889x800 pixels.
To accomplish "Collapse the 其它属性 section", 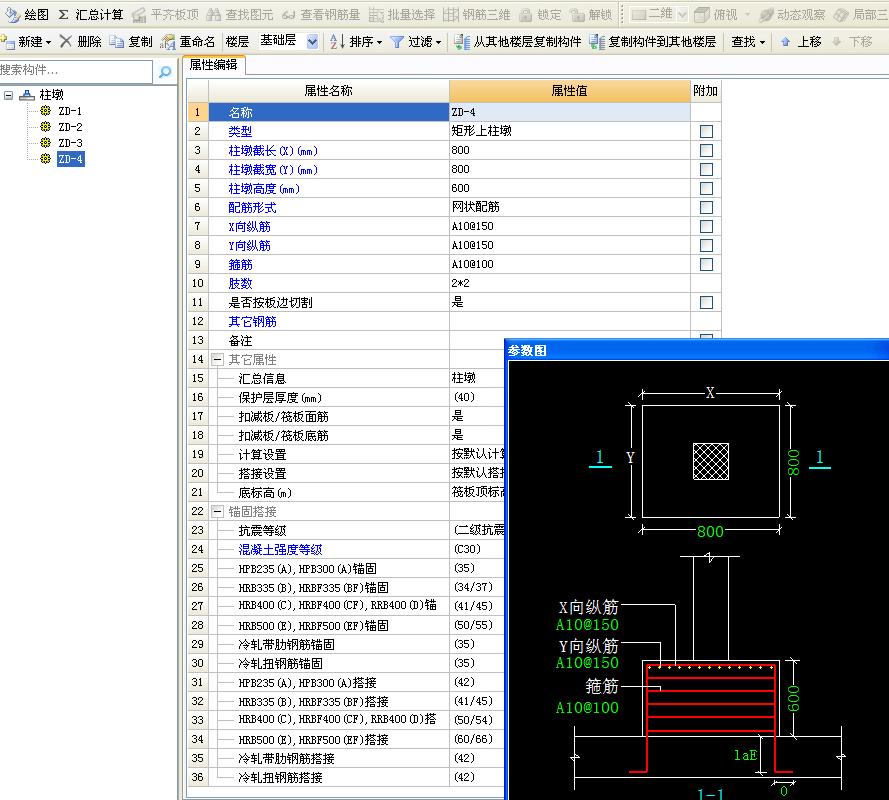I will 217,359.
